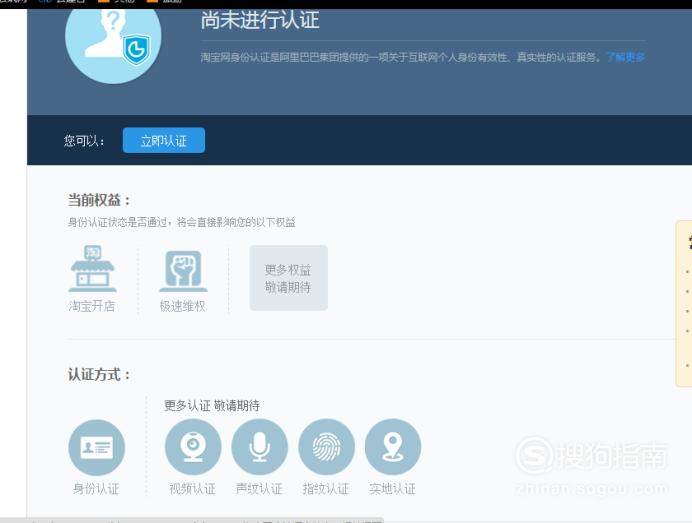
Task: Click the 更多权益 敬请期待 tile
Action: [x=289, y=278]
